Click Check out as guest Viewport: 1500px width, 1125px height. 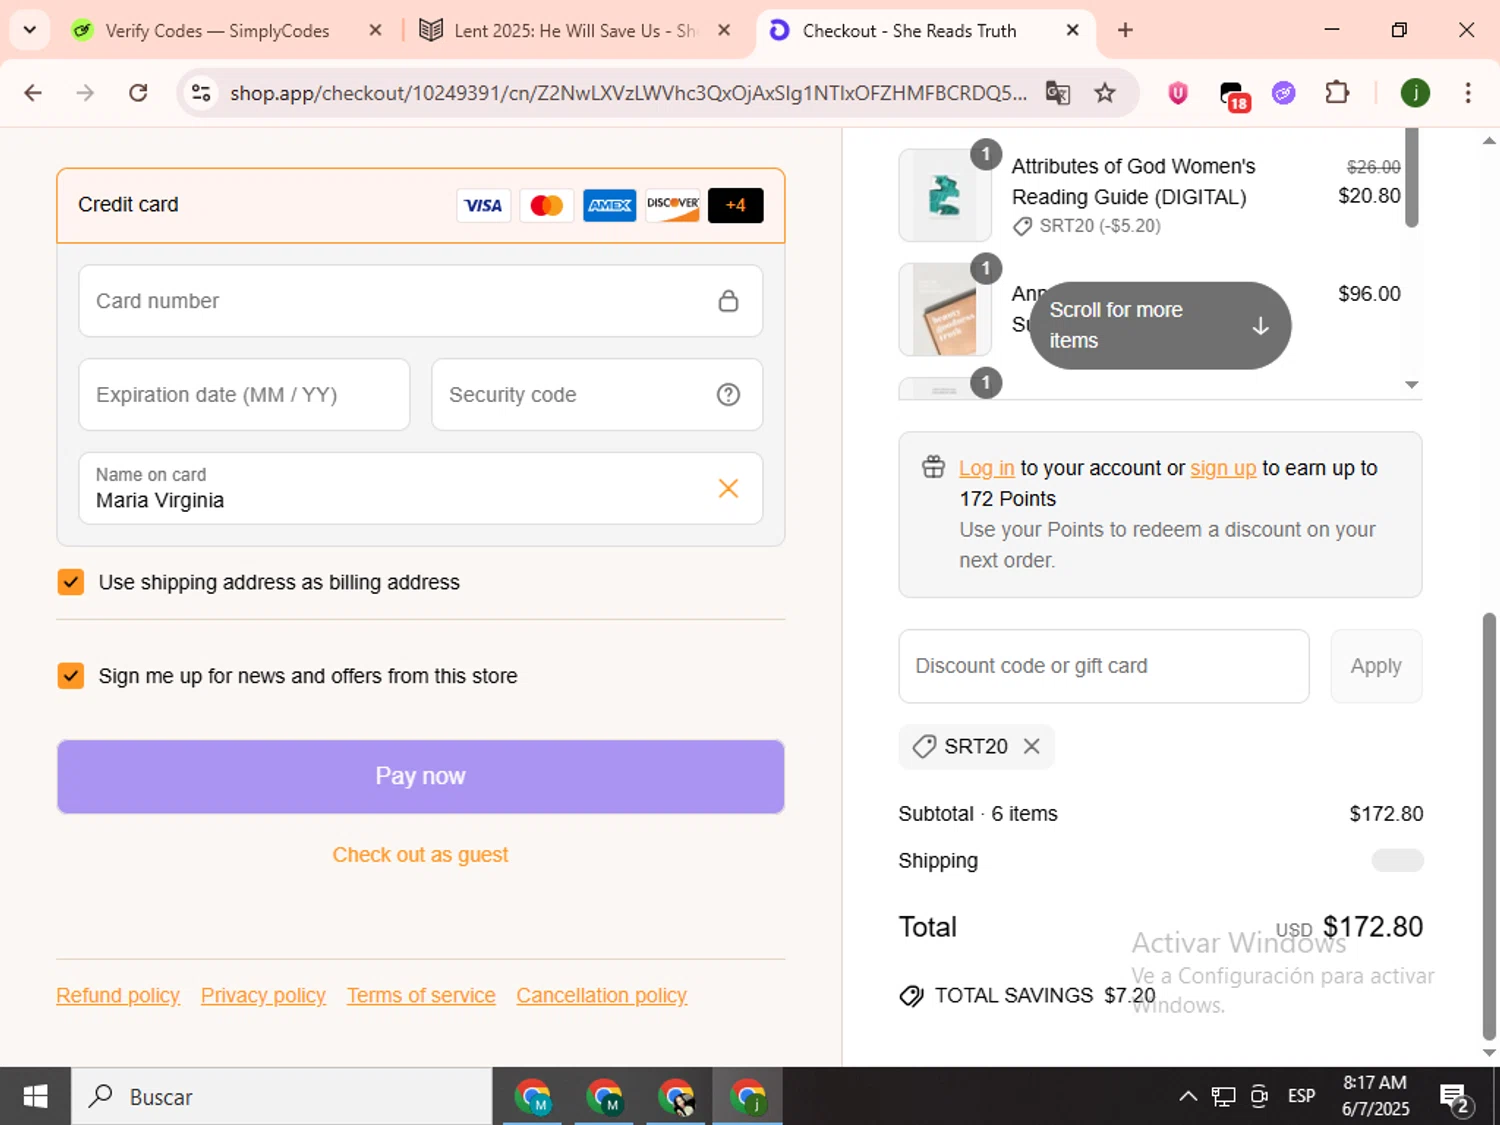coord(421,855)
